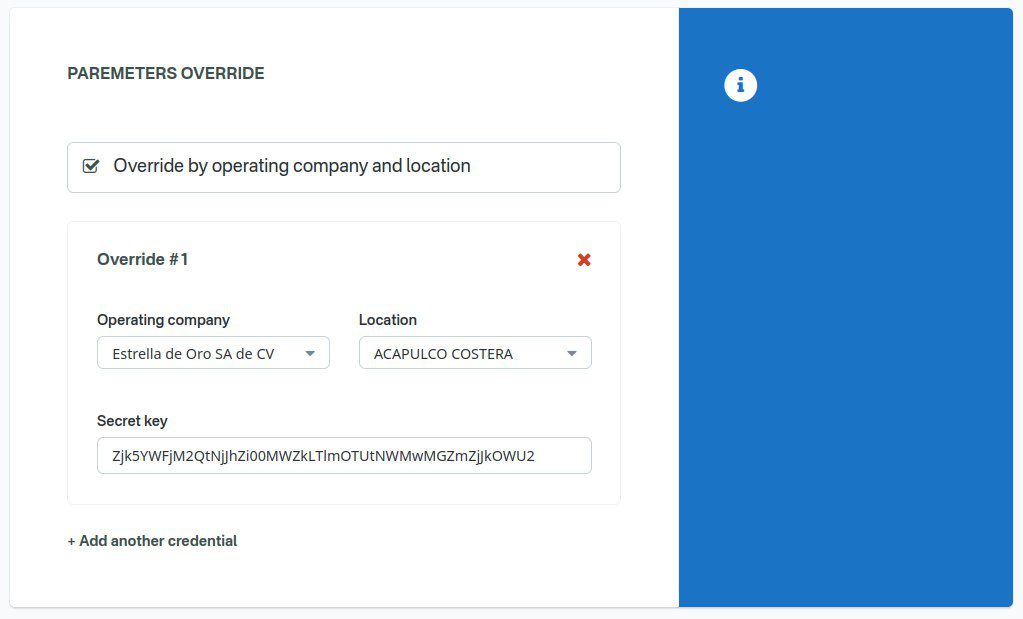Click empty space at the bottom of the Override #1 card

(x=343, y=489)
